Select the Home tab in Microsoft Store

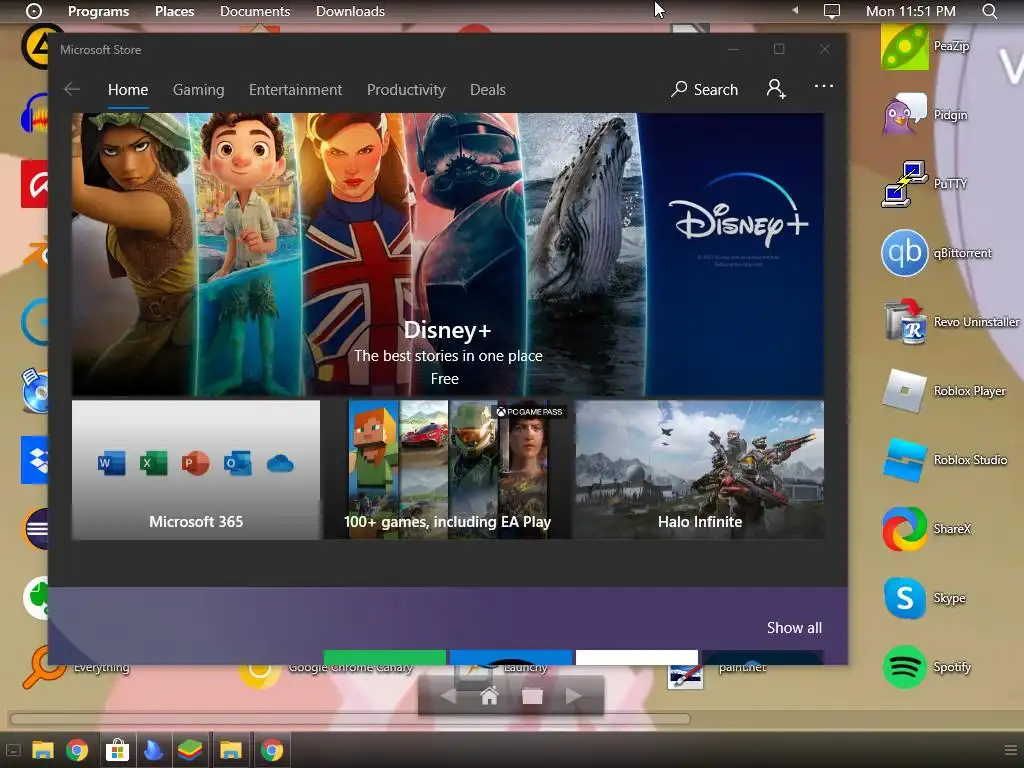click(x=128, y=89)
